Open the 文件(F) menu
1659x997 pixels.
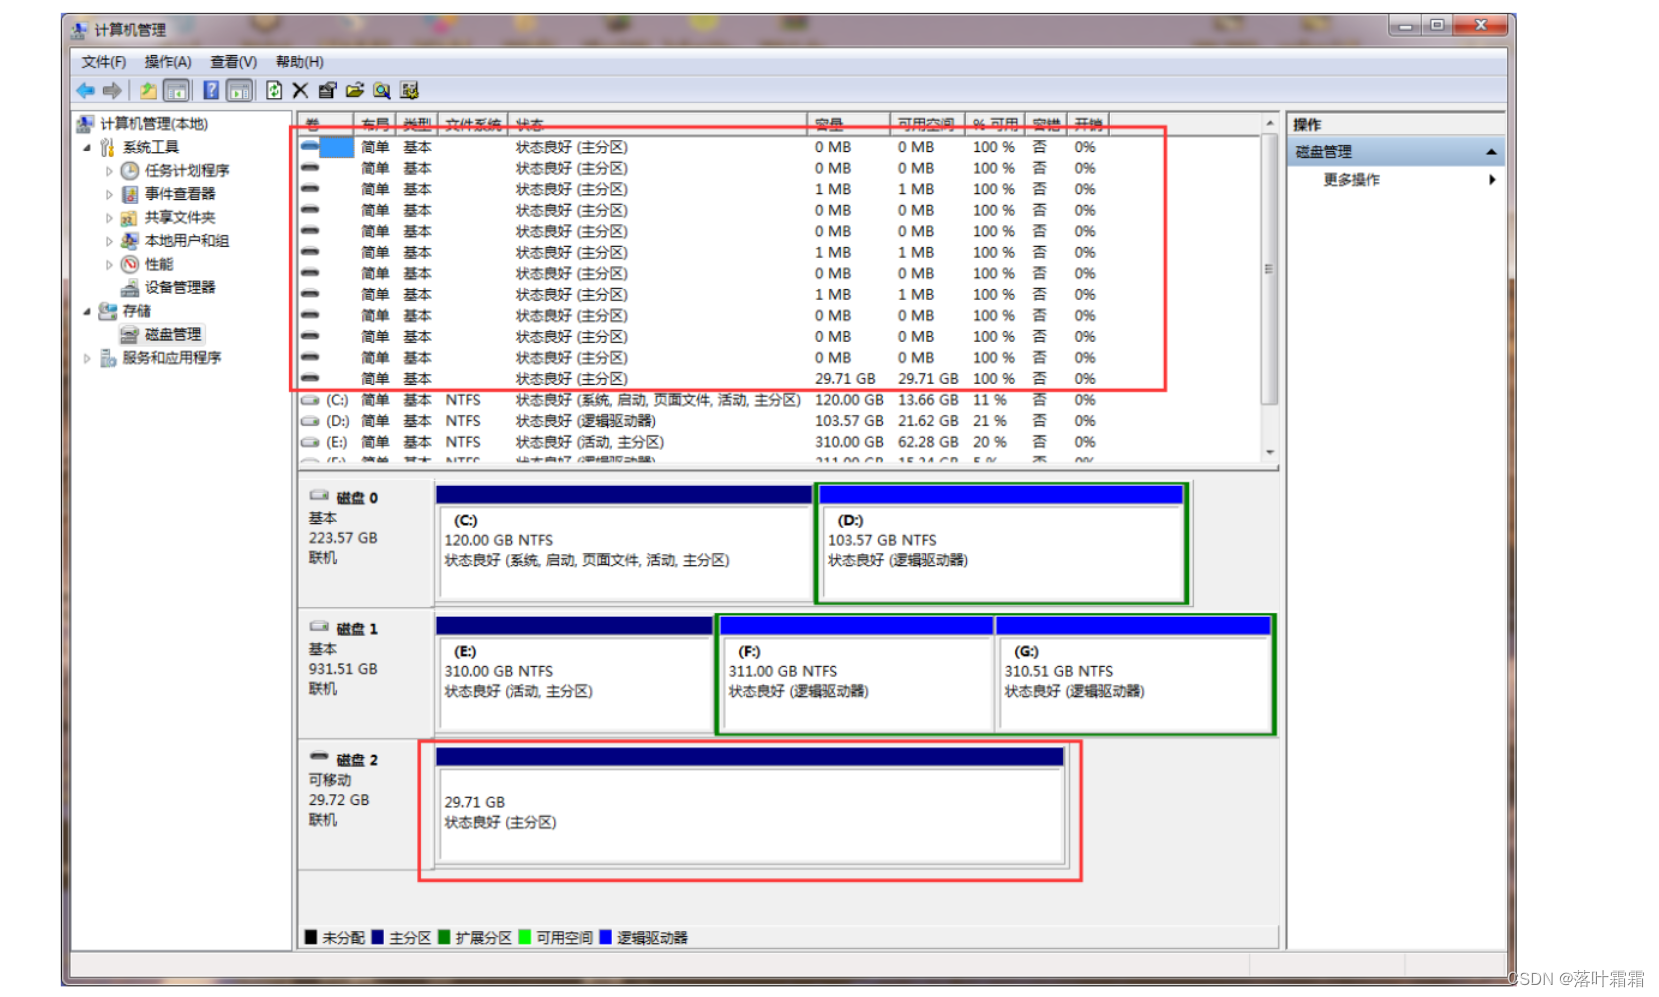tap(104, 62)
